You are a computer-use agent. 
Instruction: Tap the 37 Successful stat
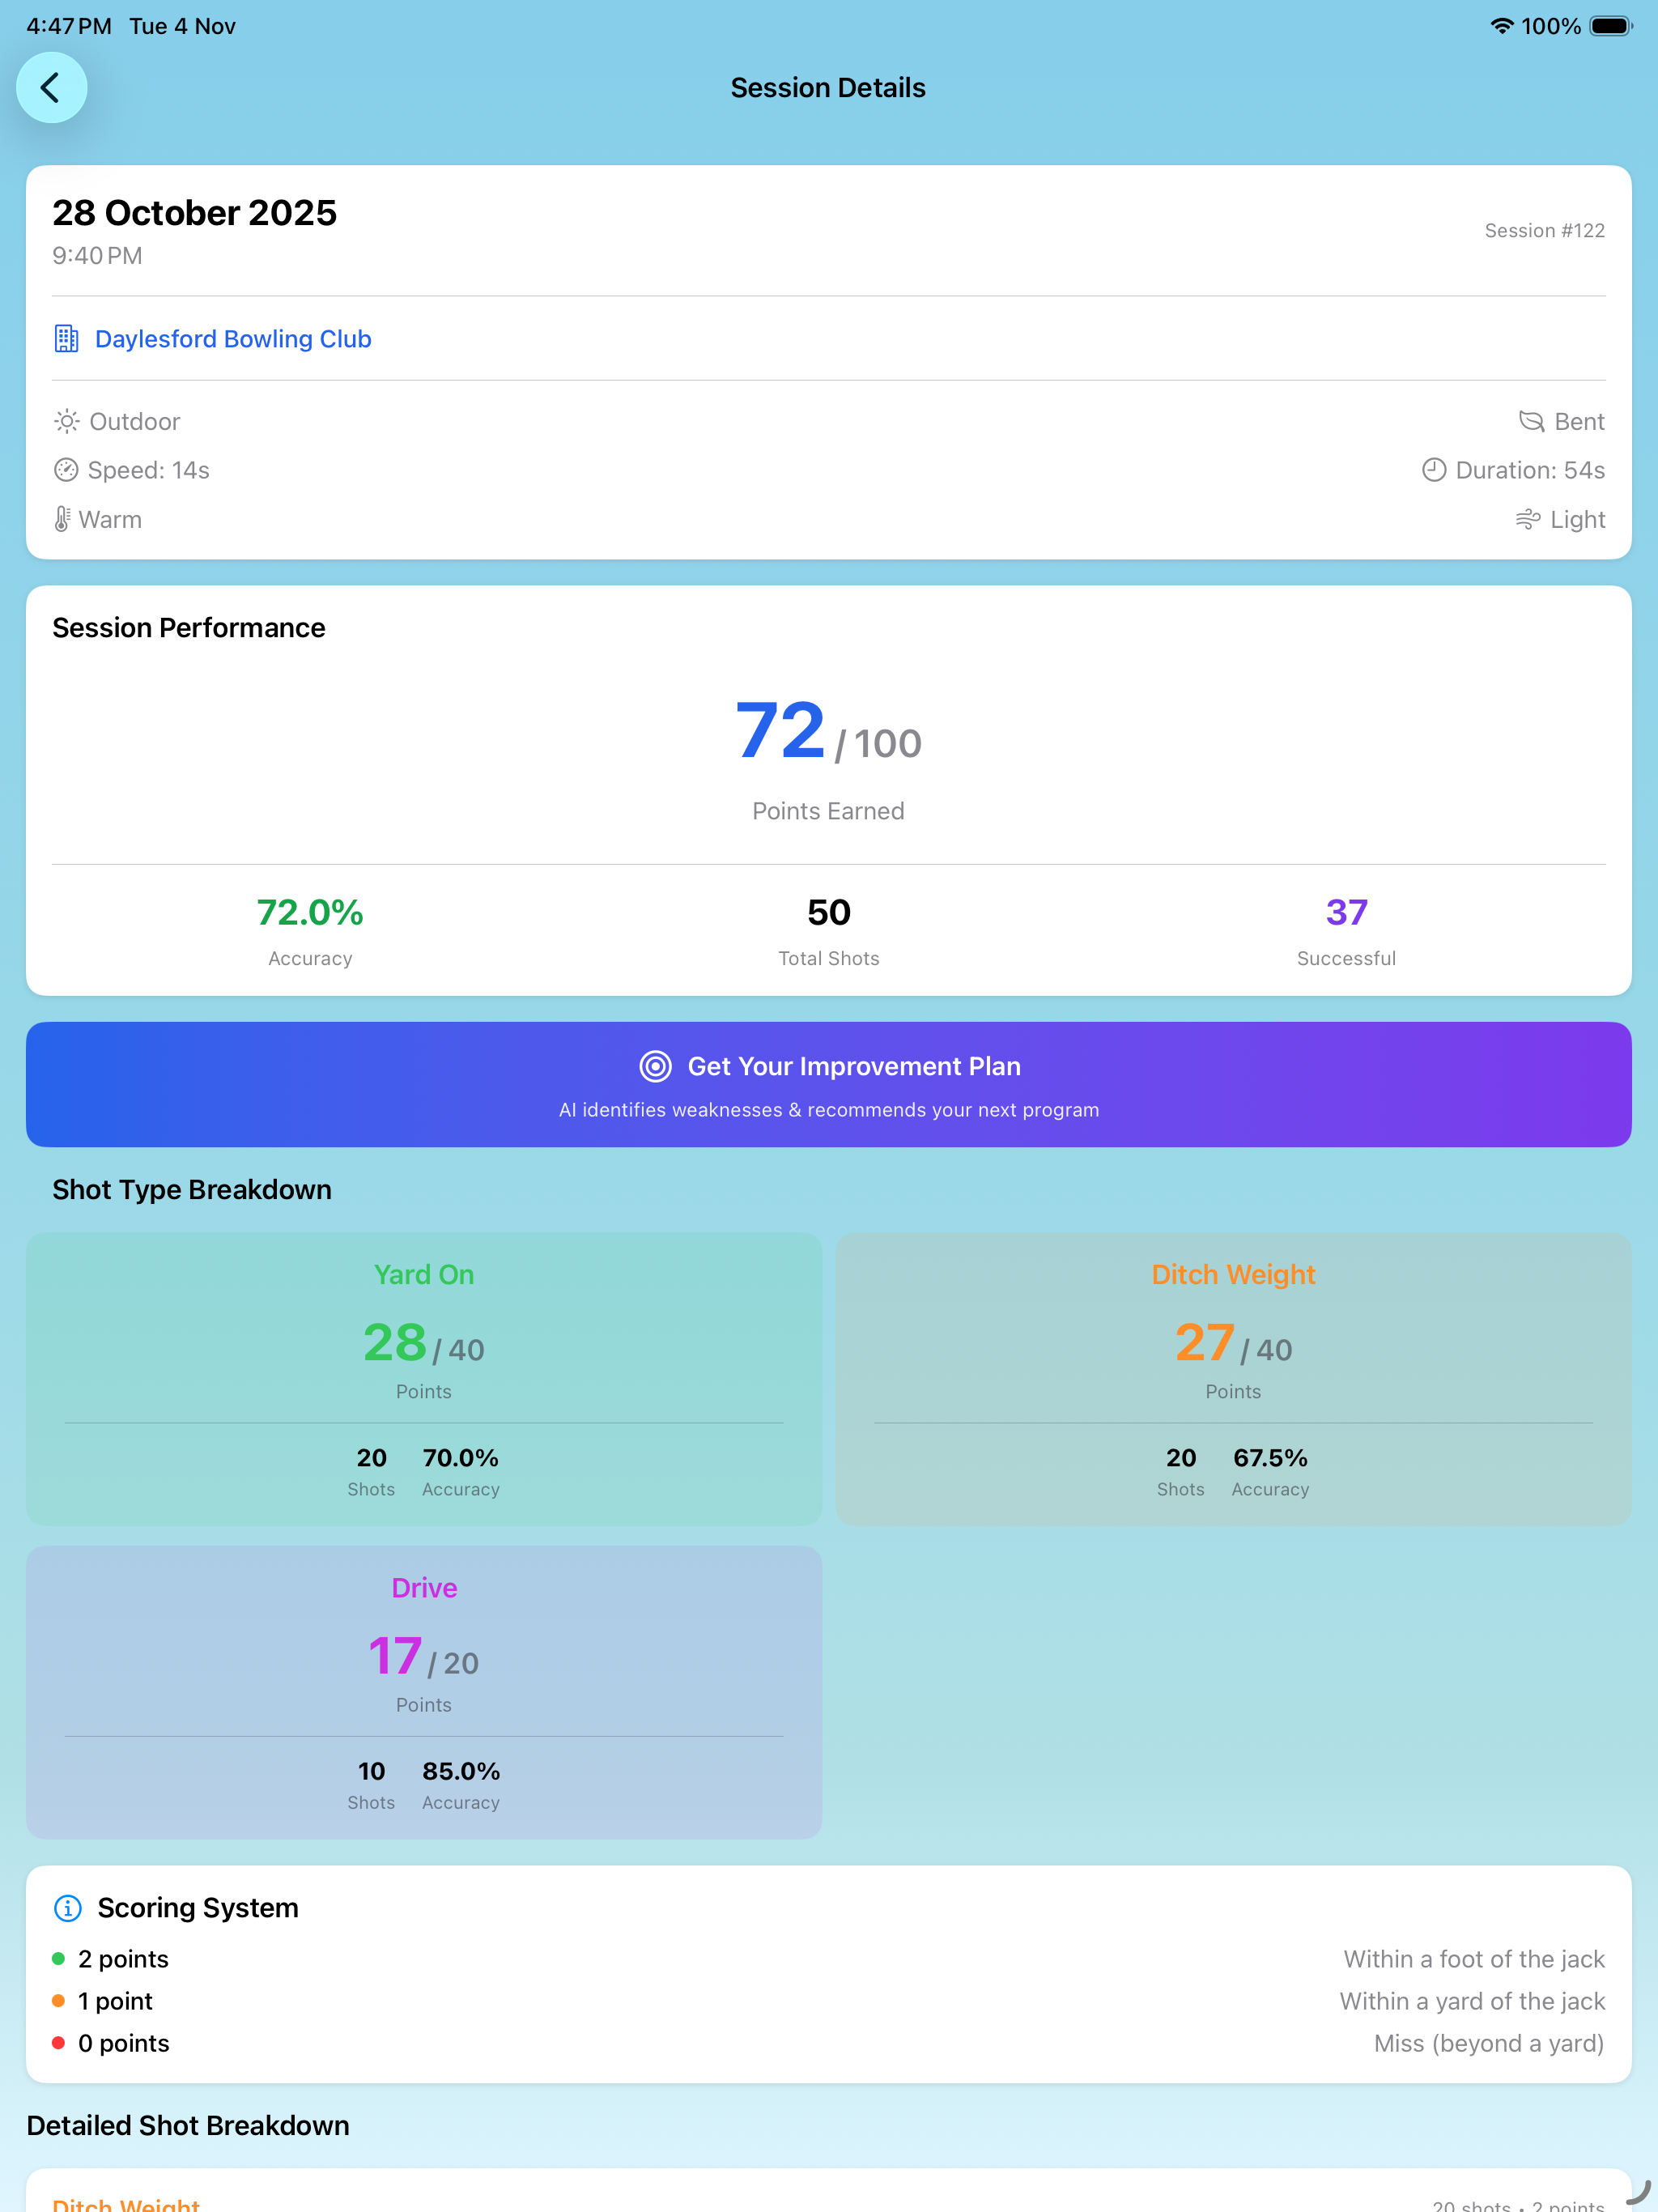(1346, 931)
